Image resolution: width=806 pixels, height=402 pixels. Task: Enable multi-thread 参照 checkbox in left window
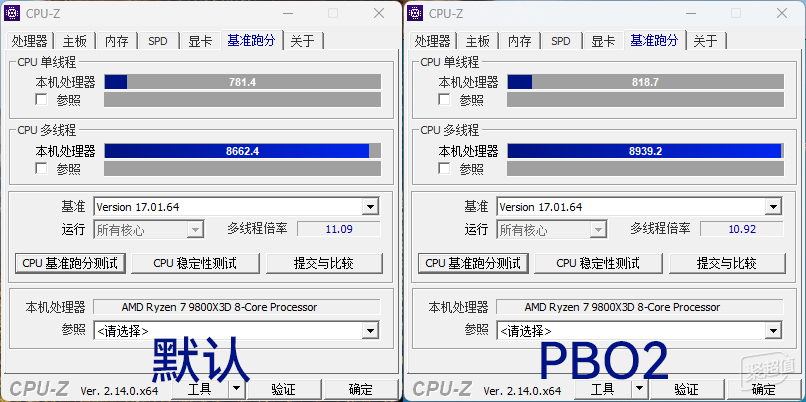[x=41, y=168]
